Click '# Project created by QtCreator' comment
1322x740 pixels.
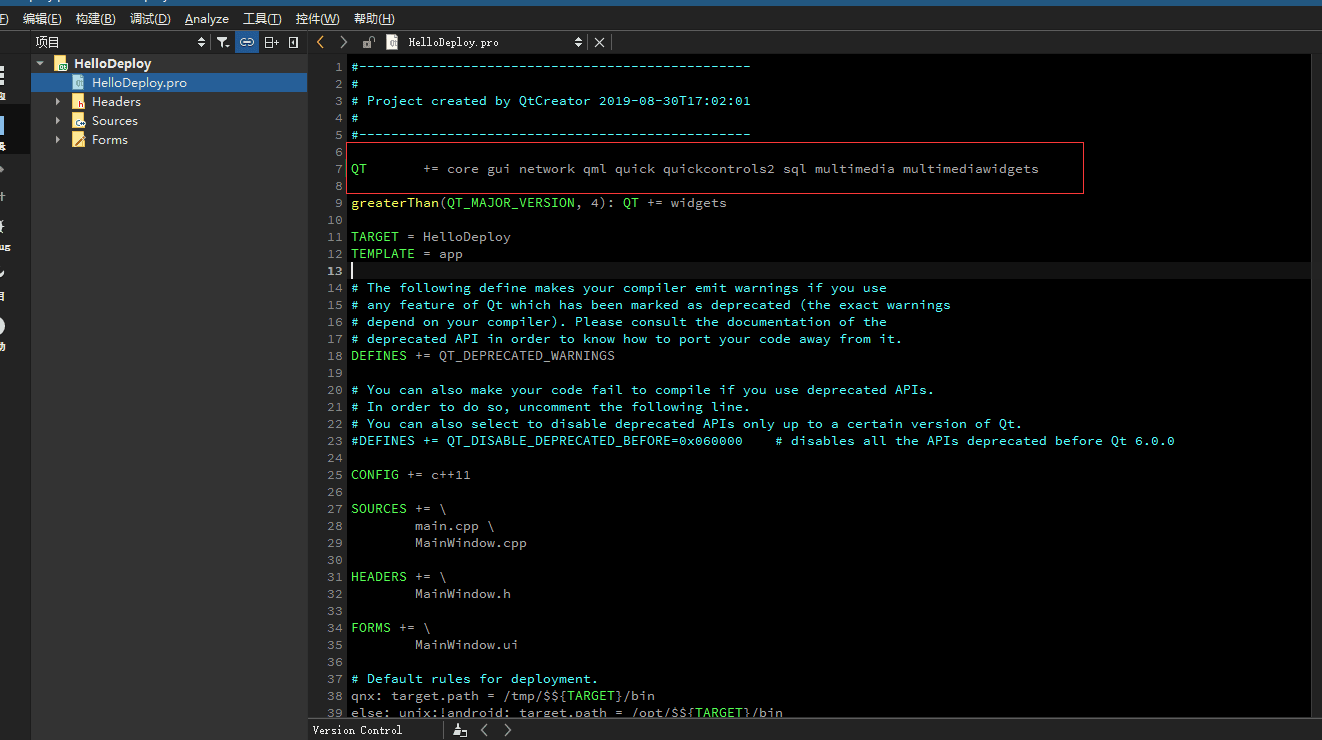pos(551,101)
